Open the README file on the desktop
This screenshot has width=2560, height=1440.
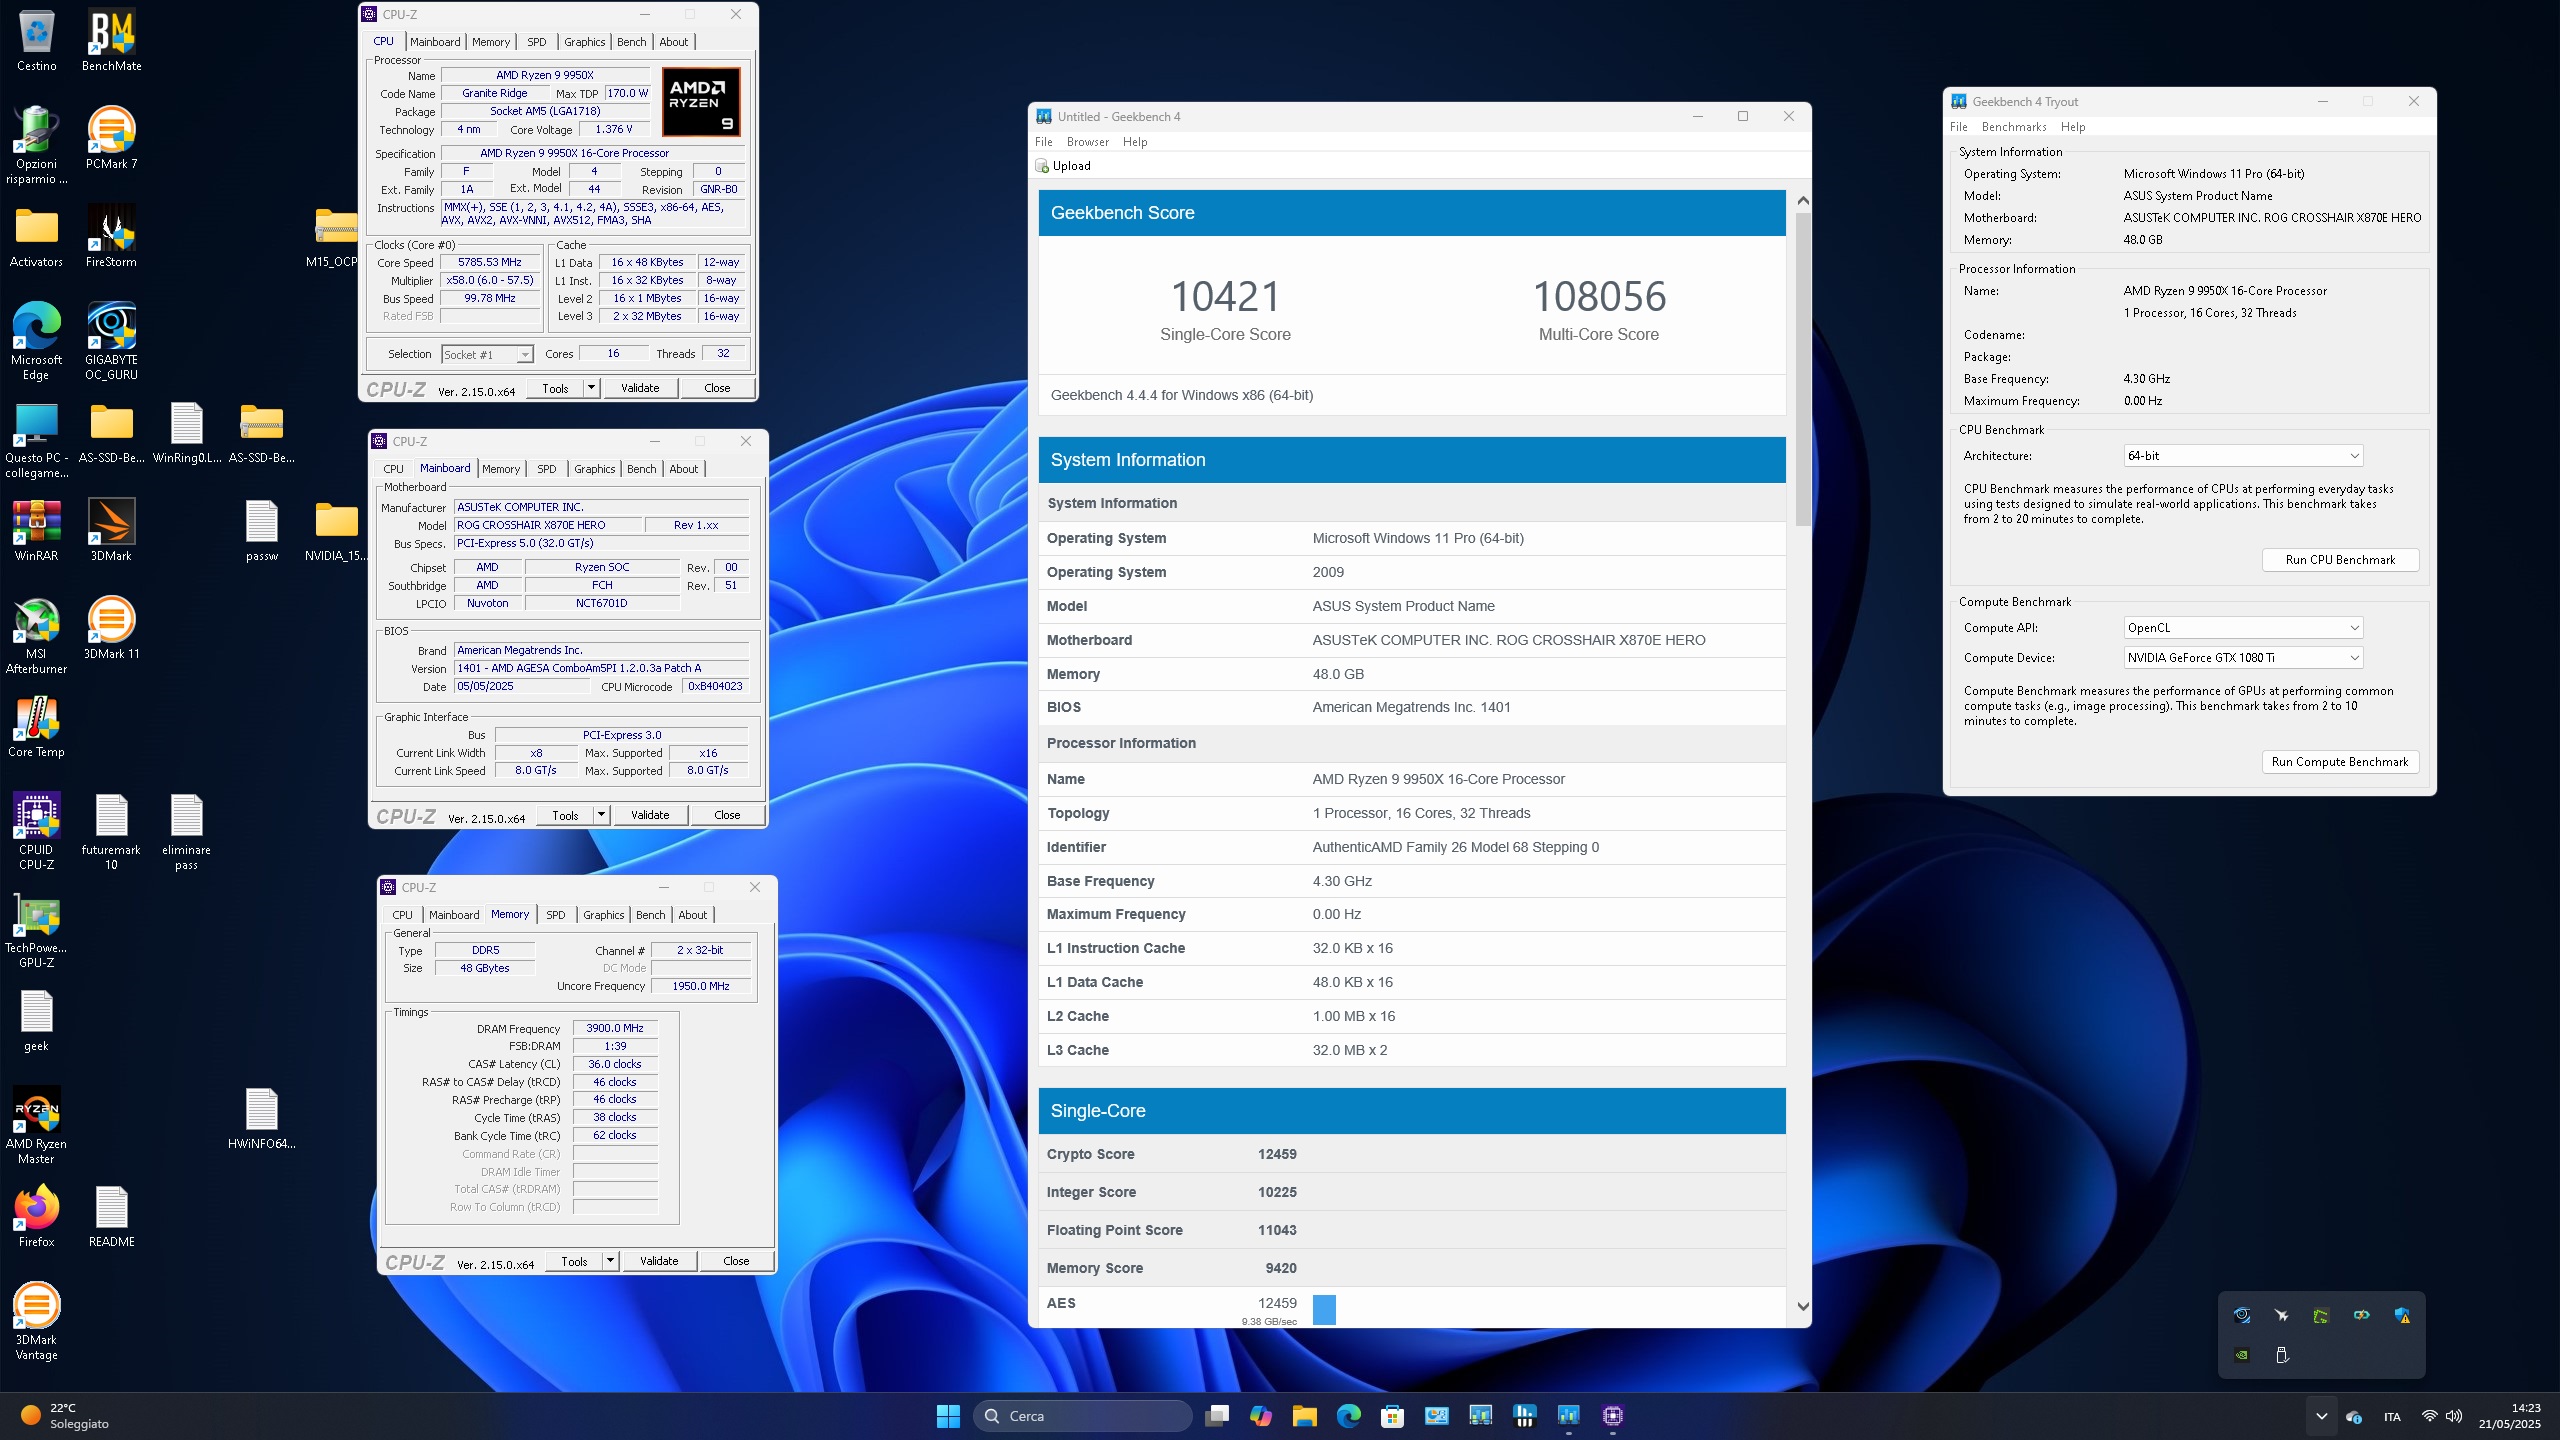[111, 1217]
